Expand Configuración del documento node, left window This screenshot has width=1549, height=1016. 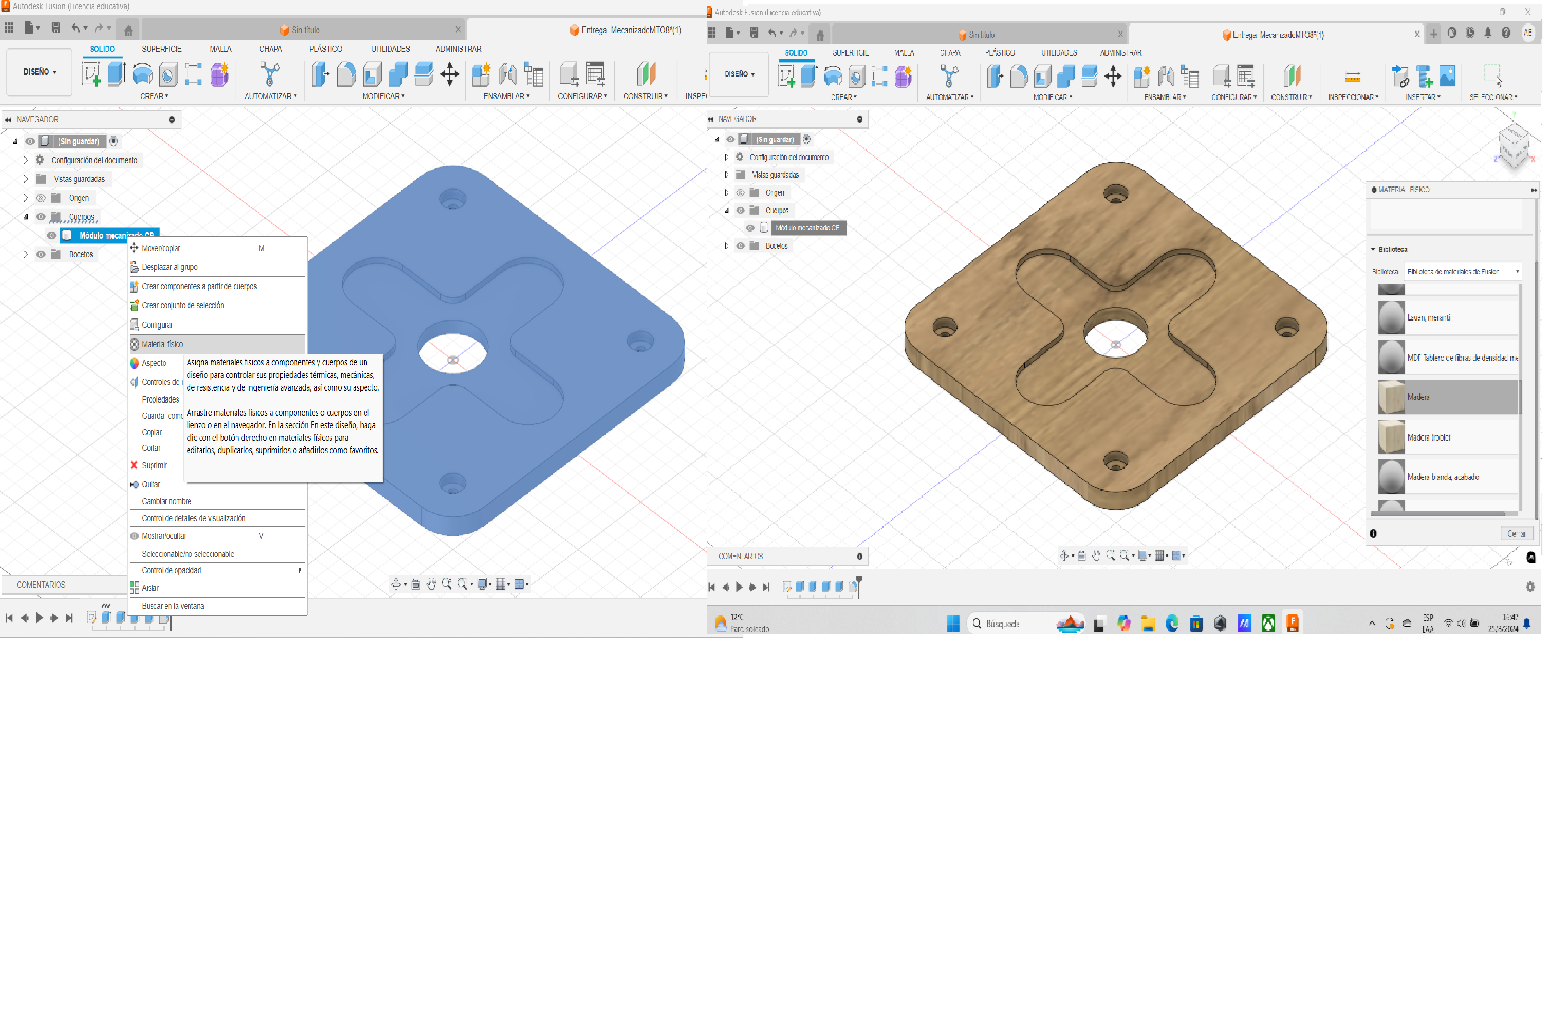coord(26,160)
